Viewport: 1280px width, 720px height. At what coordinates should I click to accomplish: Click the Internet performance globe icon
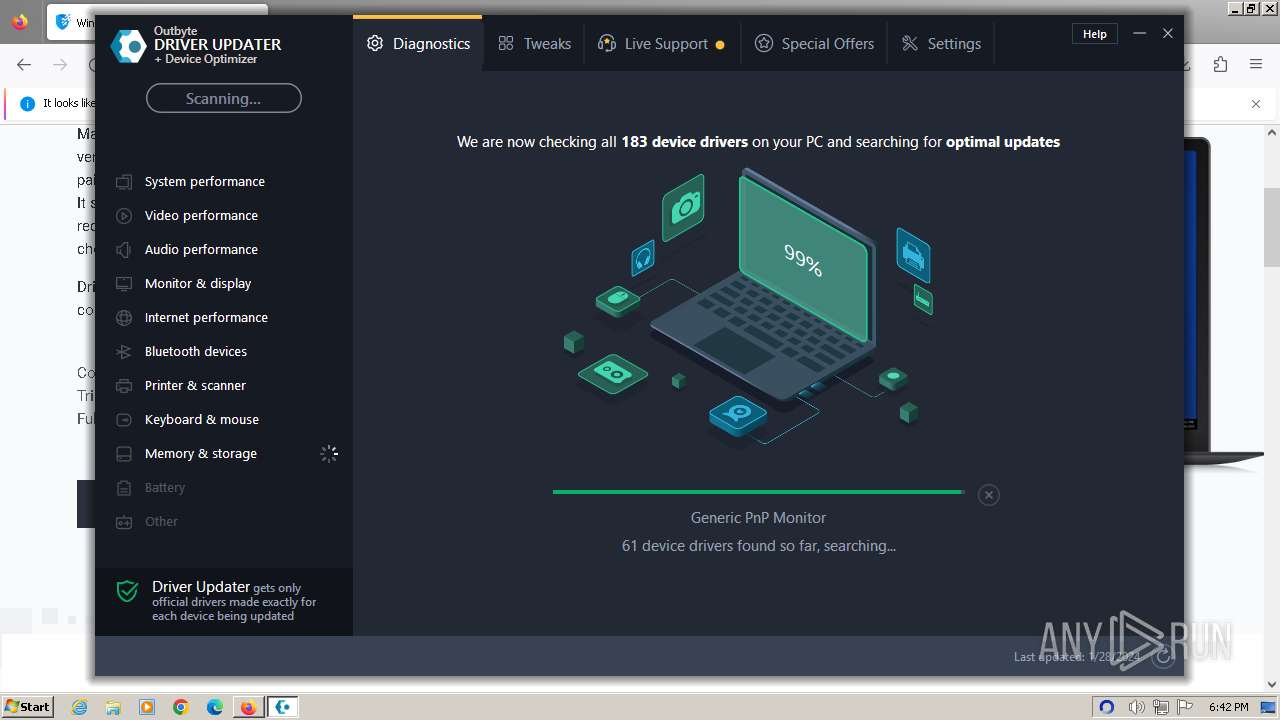pos(124,318)
